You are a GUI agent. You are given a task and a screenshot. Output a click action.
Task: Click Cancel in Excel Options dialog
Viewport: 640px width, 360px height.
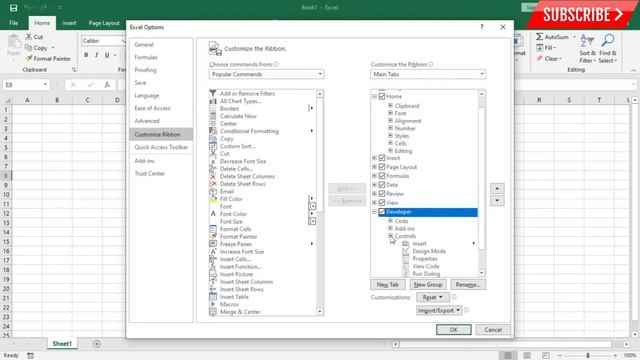(x=493, y=329)
